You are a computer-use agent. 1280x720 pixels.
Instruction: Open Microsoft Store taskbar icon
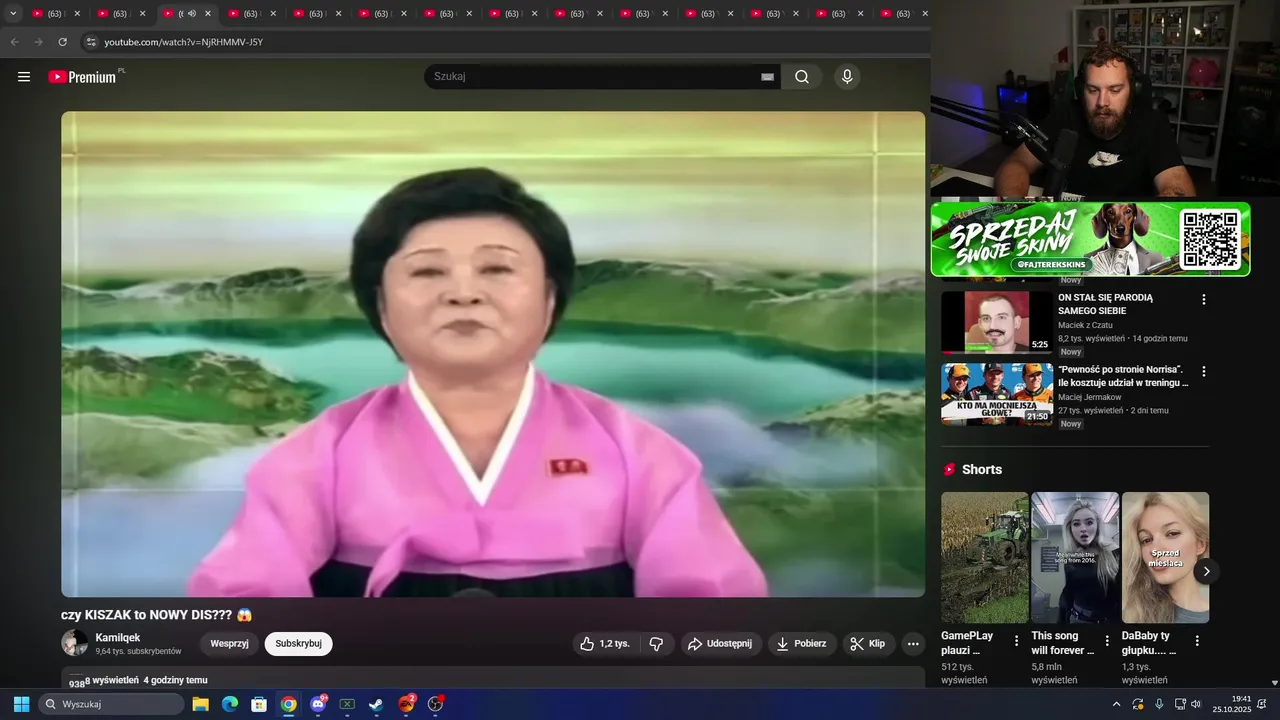coord(259,704)
